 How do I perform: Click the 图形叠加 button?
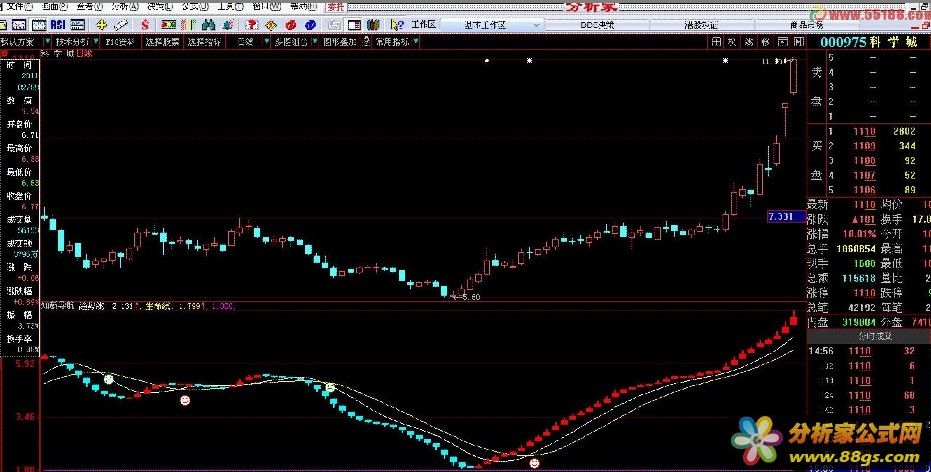tap(340, 42)
